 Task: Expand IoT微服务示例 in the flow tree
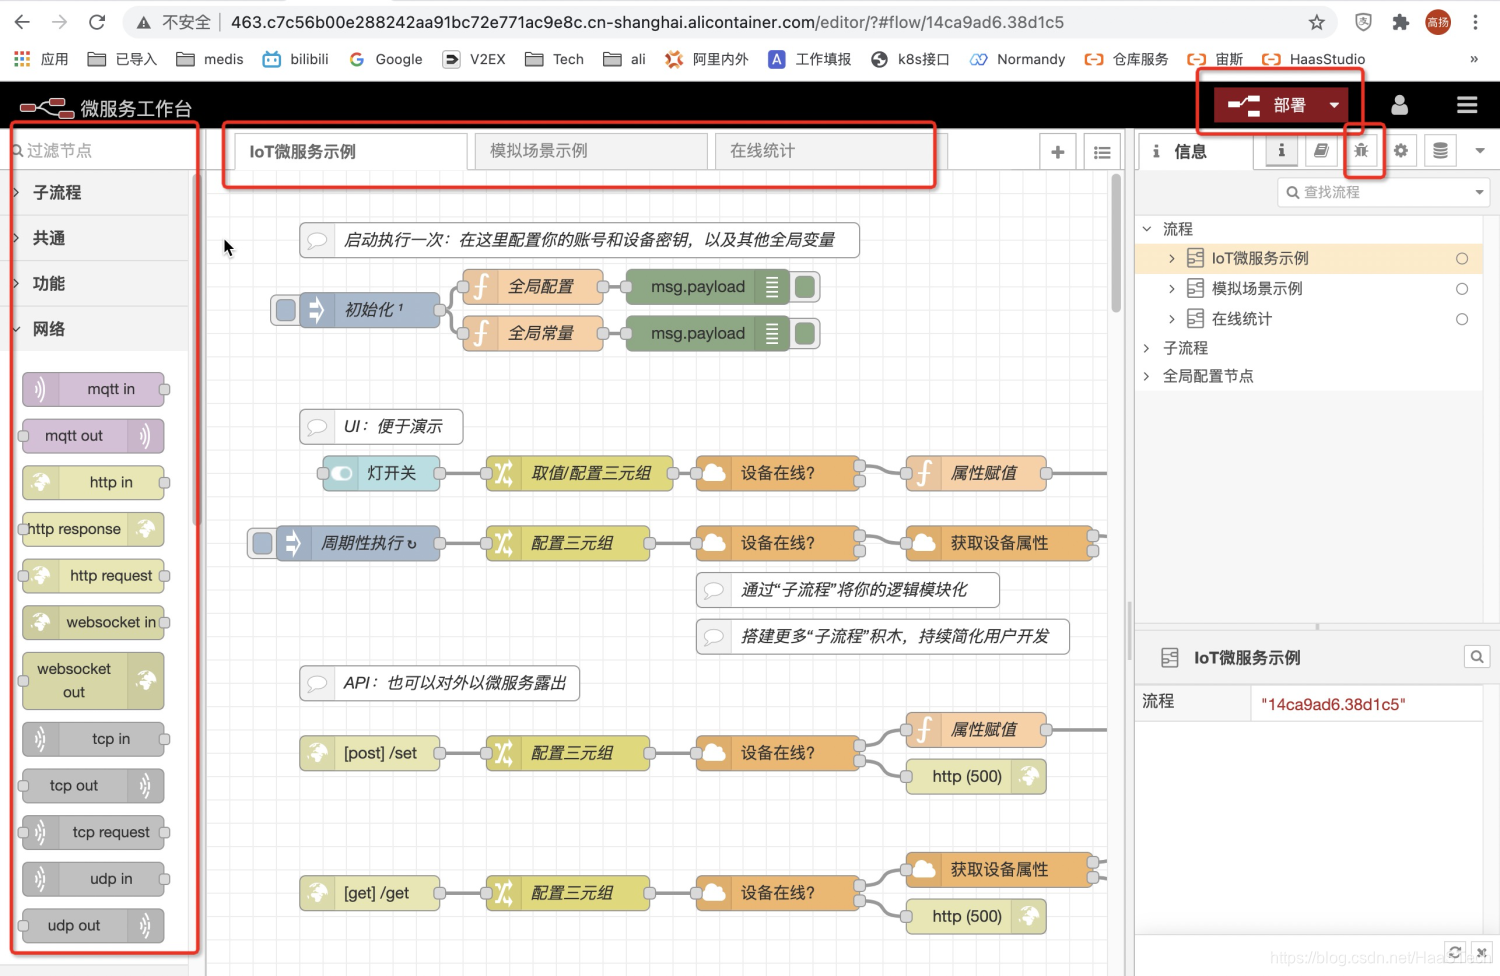pyautogui.click(x=1172, y=258)
